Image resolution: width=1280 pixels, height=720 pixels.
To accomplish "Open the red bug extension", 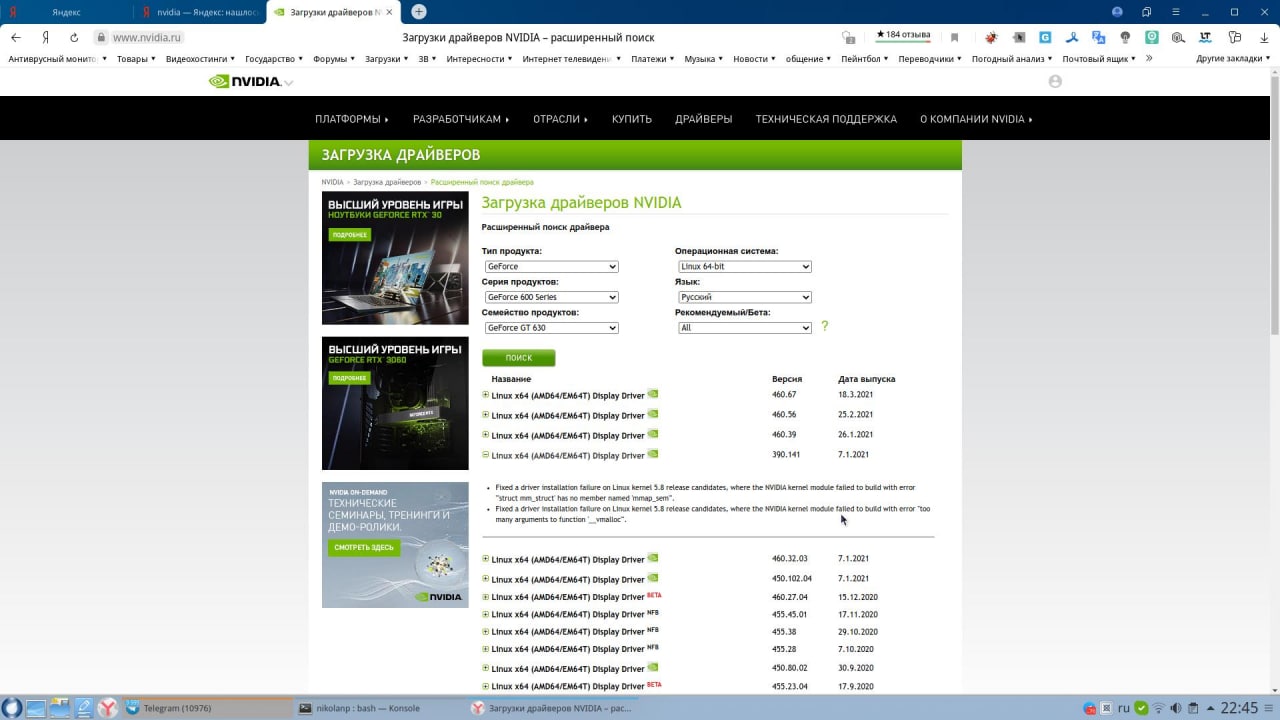I will pyautogui.click(x=991, y=37).
